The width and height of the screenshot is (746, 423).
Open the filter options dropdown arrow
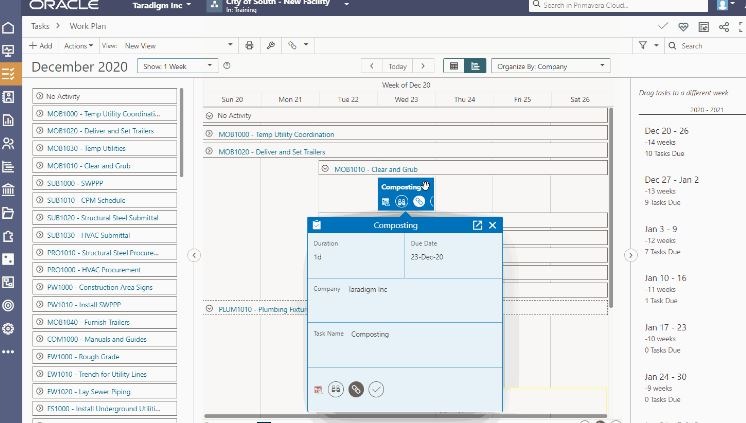coord(656,45)
